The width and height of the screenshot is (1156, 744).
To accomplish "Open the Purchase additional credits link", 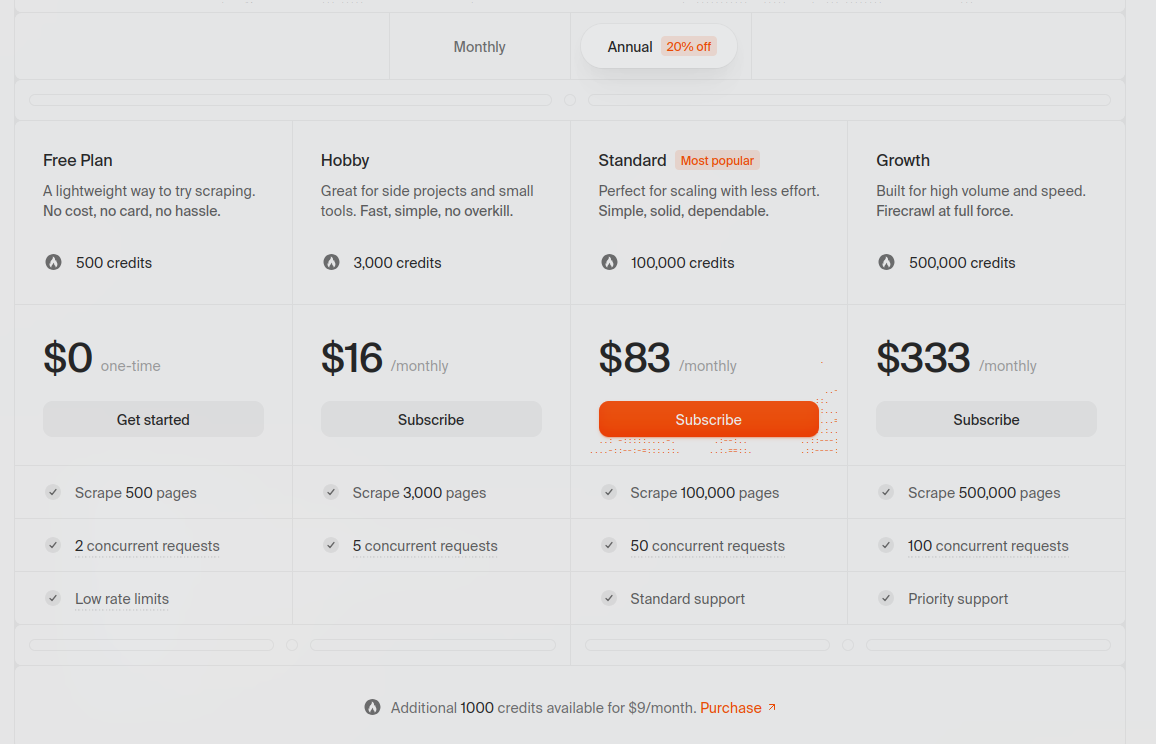I will (731, 708).
